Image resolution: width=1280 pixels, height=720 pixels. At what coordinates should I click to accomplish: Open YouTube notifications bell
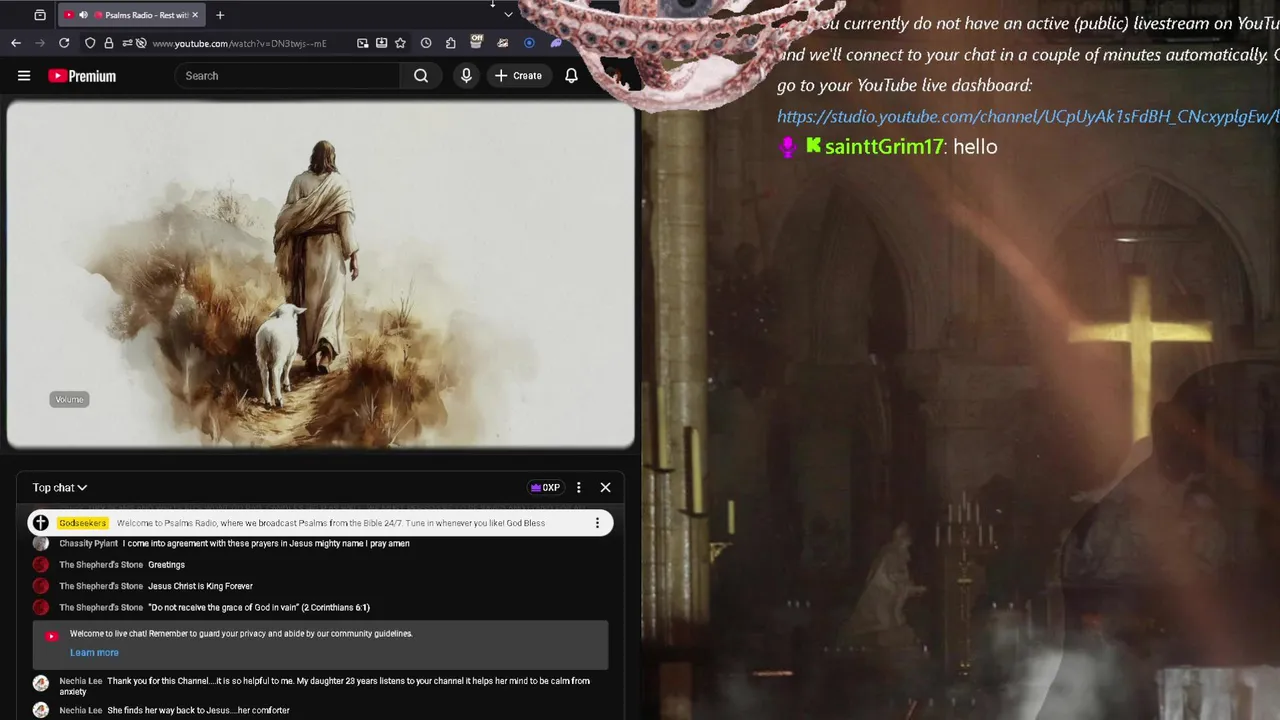[x=571, y=76]
